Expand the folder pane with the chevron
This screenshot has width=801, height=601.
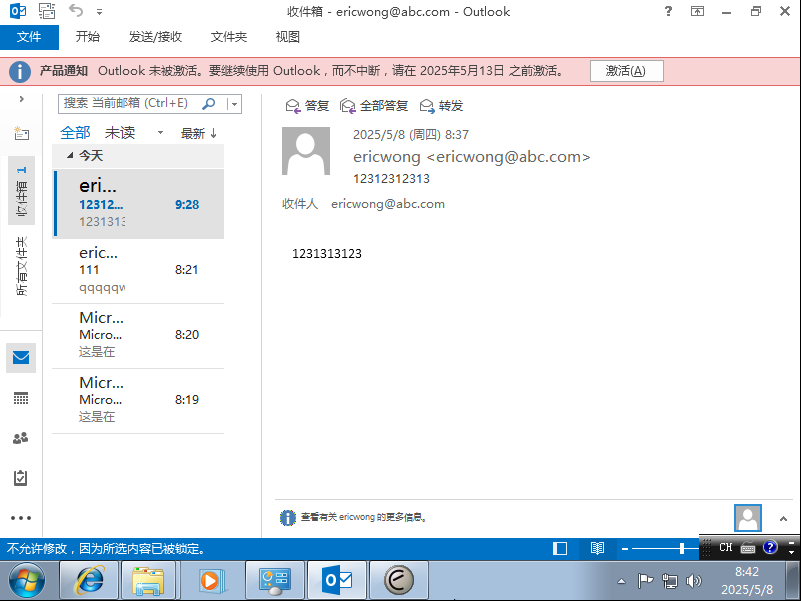pyautogui.click(x=21, y=99)
